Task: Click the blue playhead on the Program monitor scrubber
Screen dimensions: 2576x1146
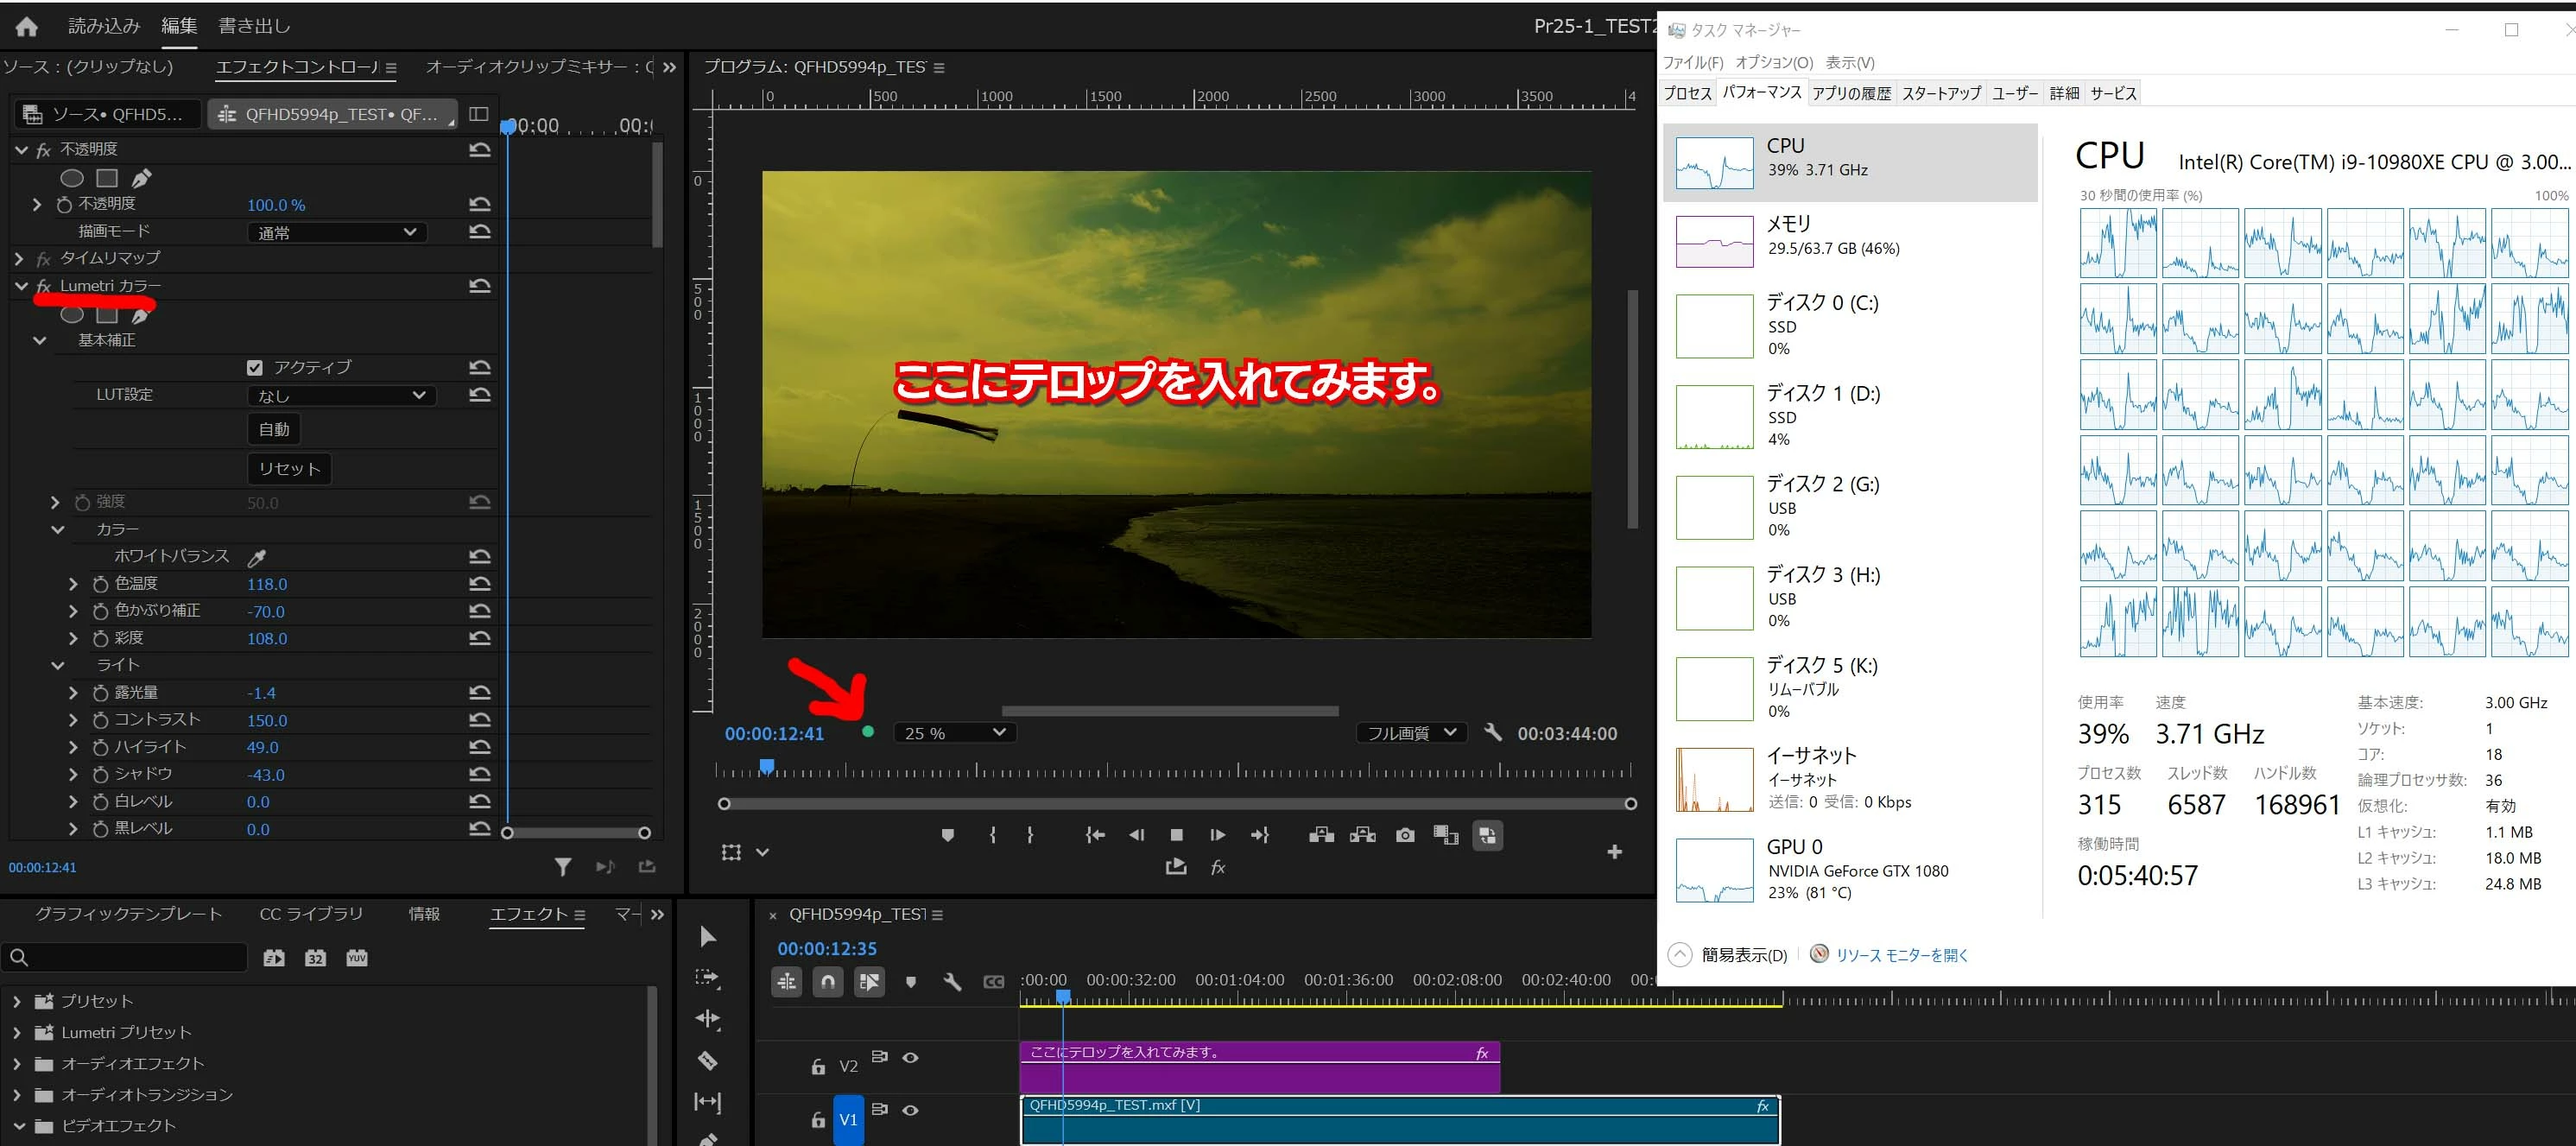Action: point(766,767)
